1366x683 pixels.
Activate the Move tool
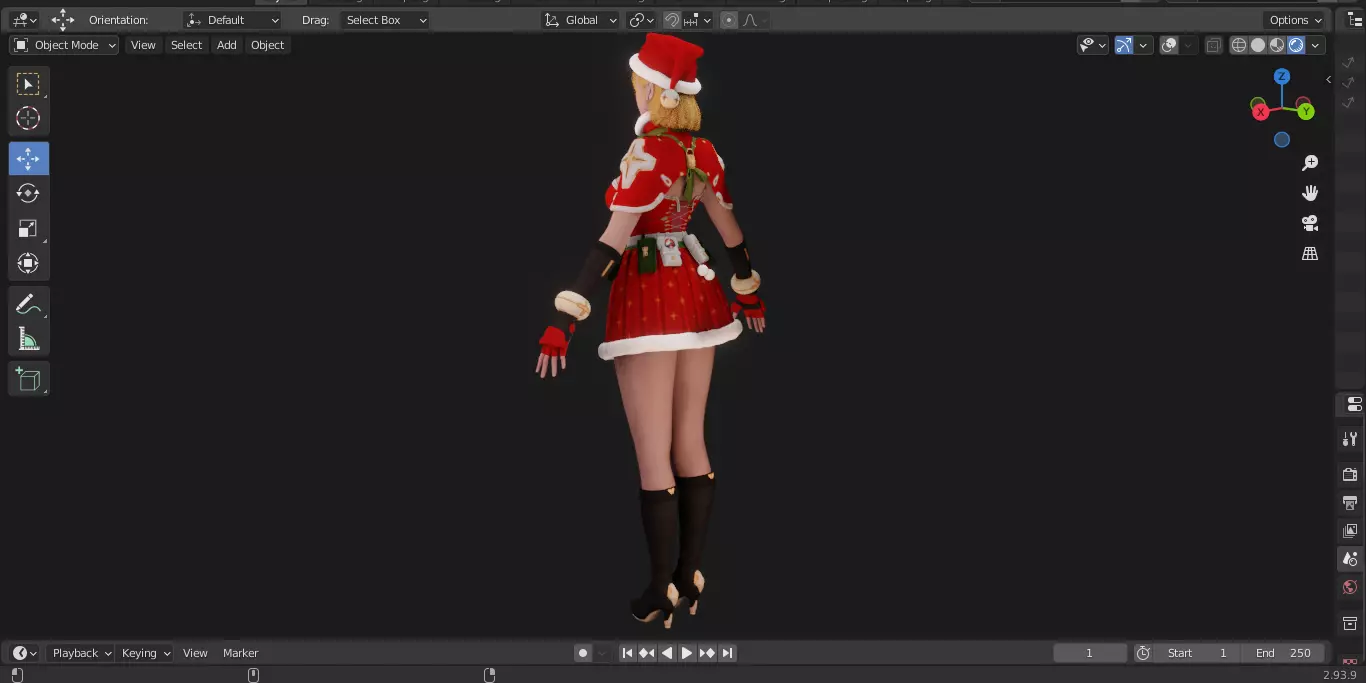(28, 159)
